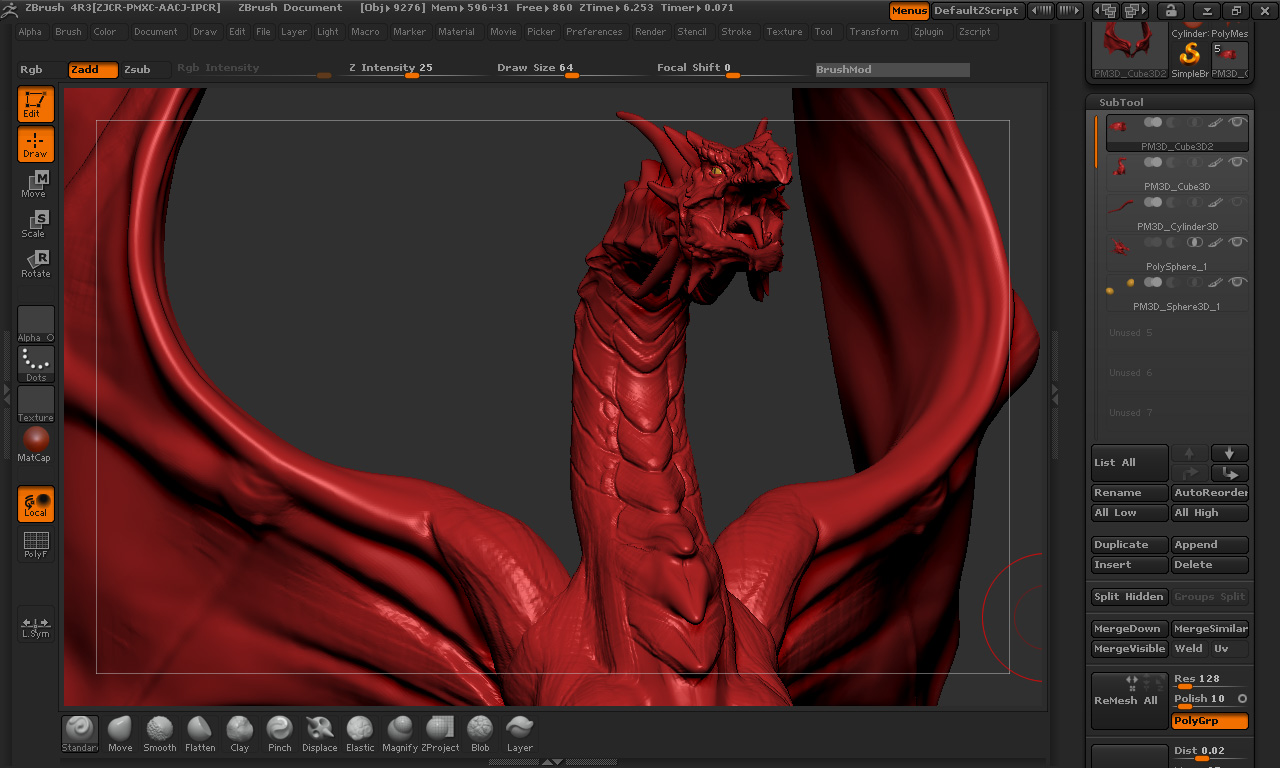This screenshot has height=768, width=1280.
Task: Open the Render menu
Action: (x=650, y=32)
